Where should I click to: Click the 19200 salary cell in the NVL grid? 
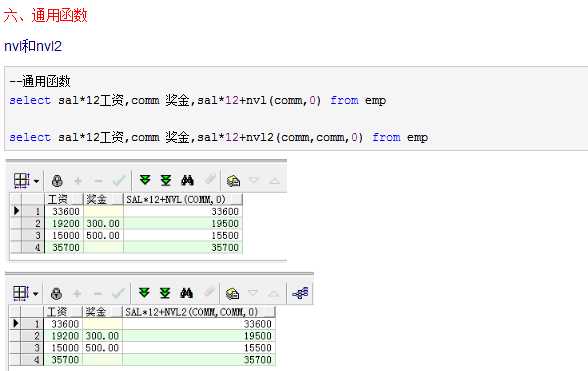point(64,224)
